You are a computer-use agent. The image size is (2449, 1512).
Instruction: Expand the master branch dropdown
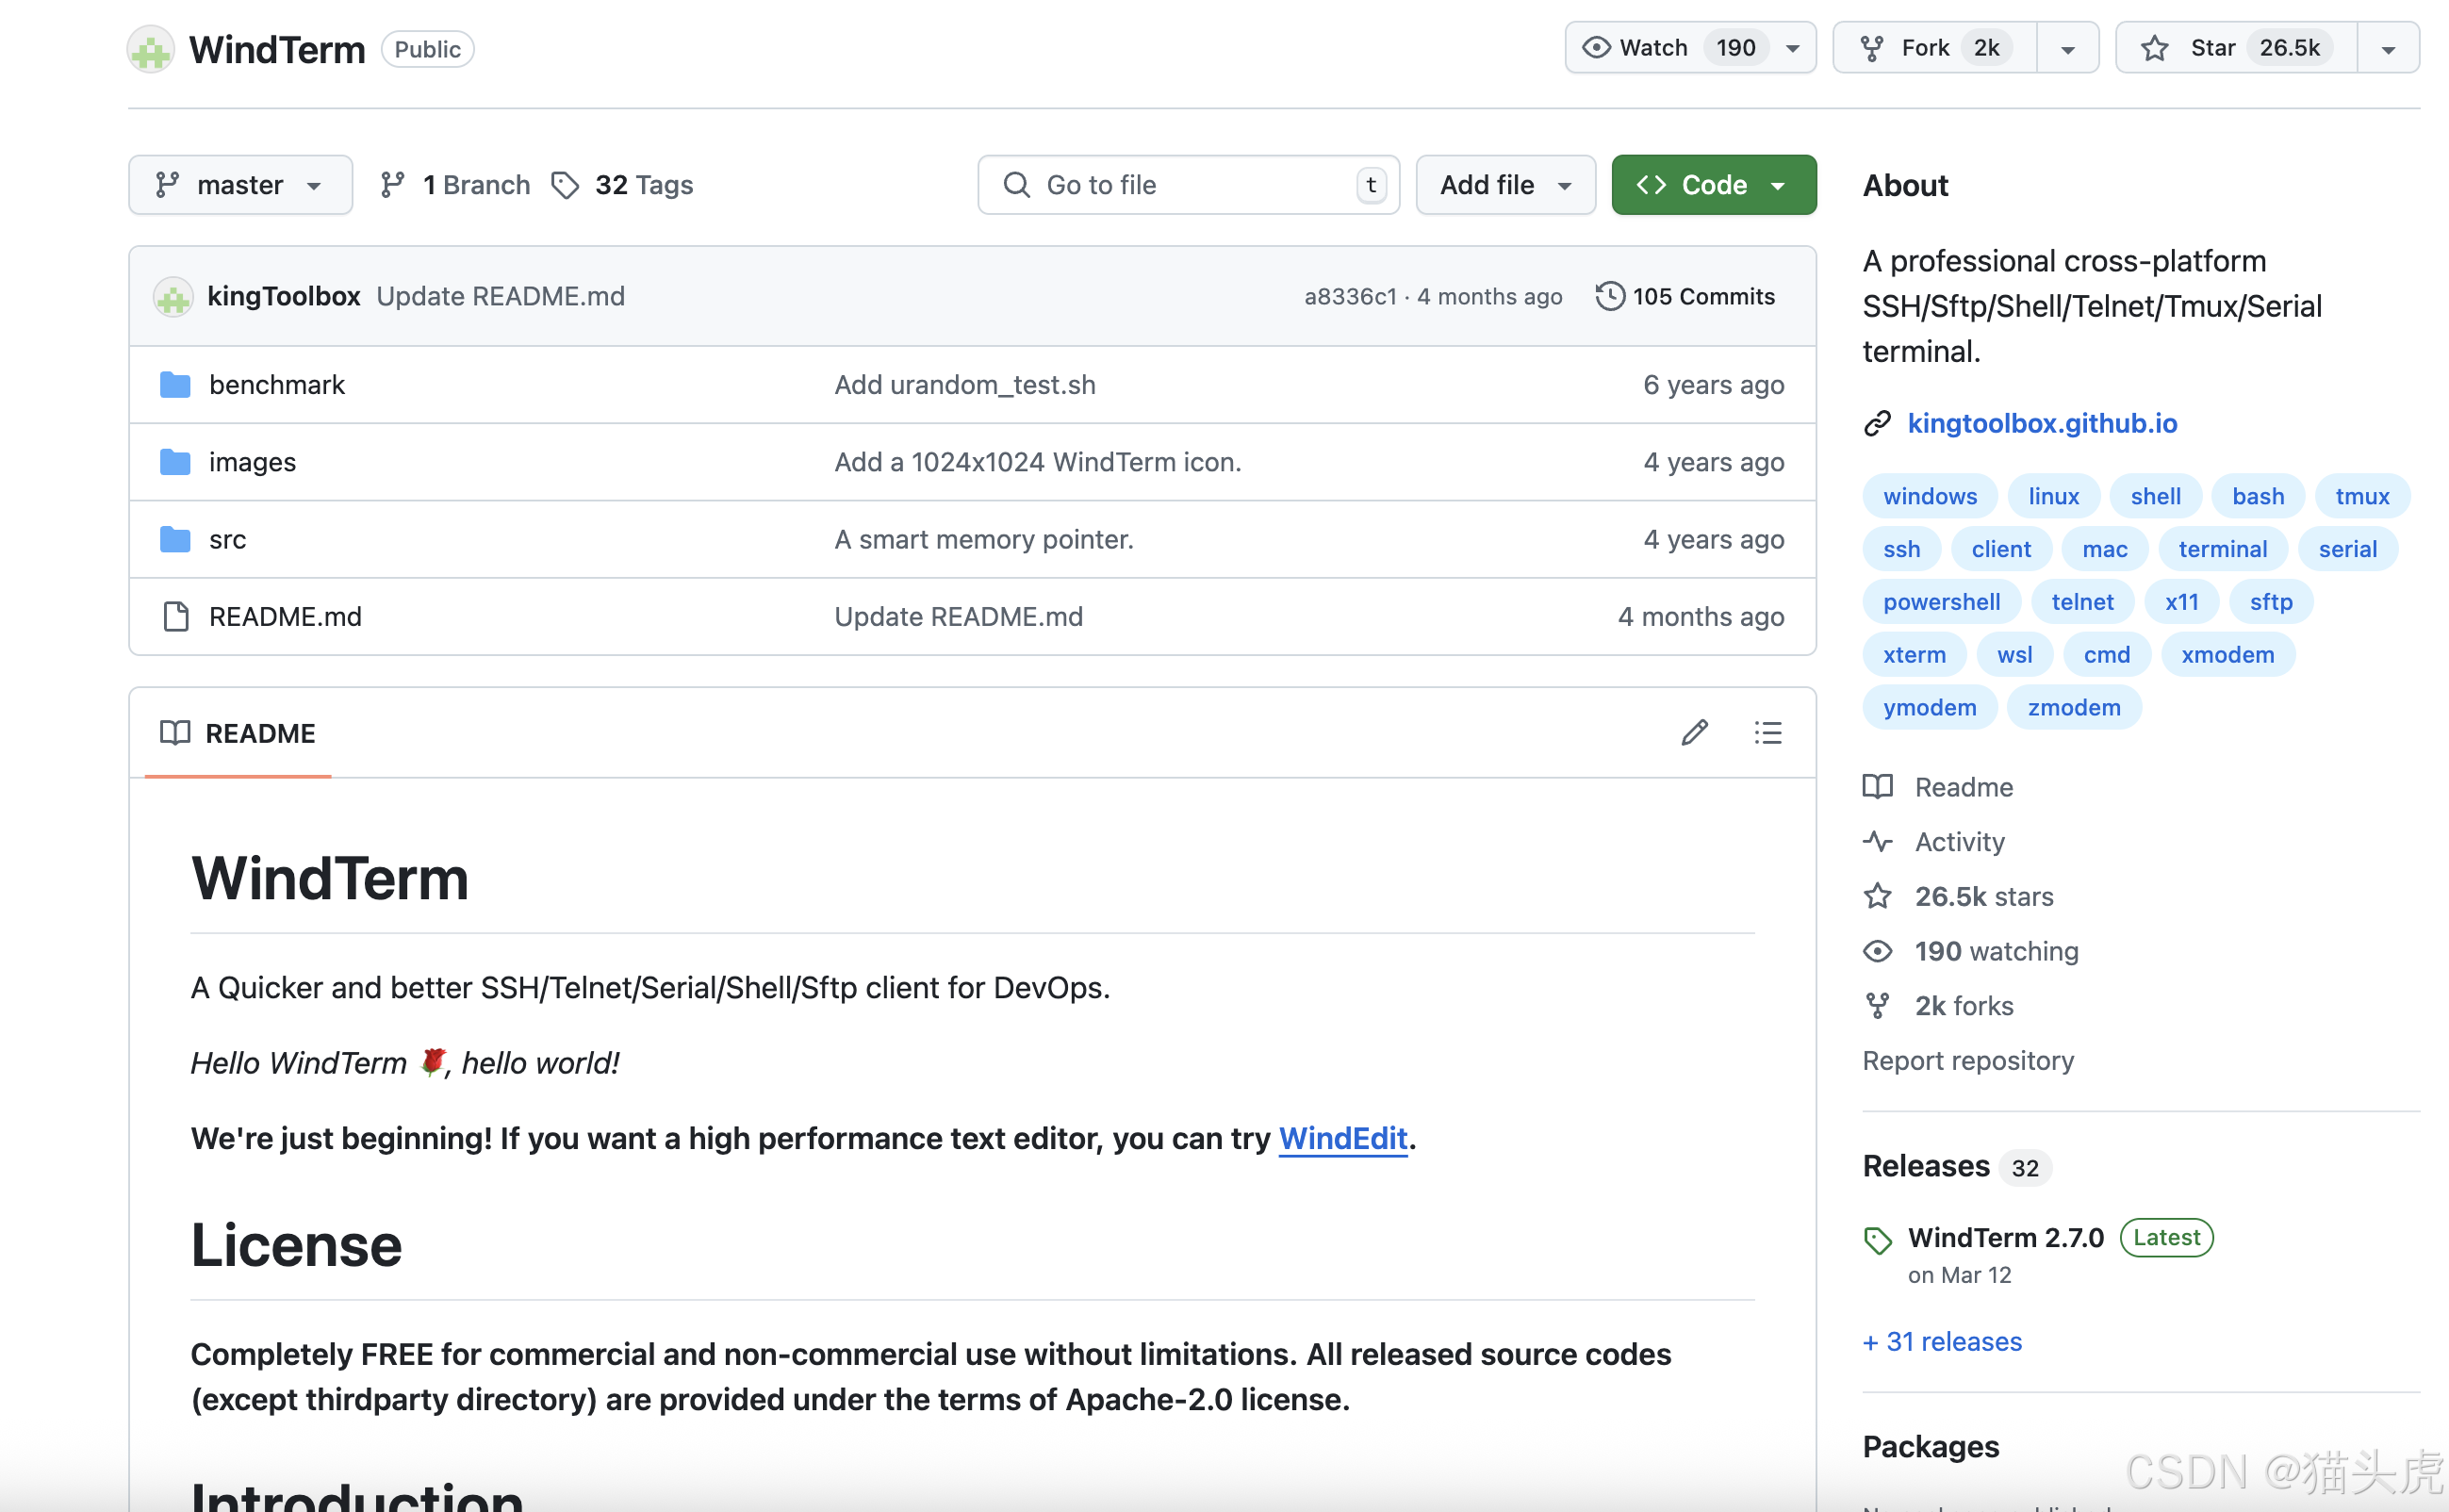click(240, 185)
